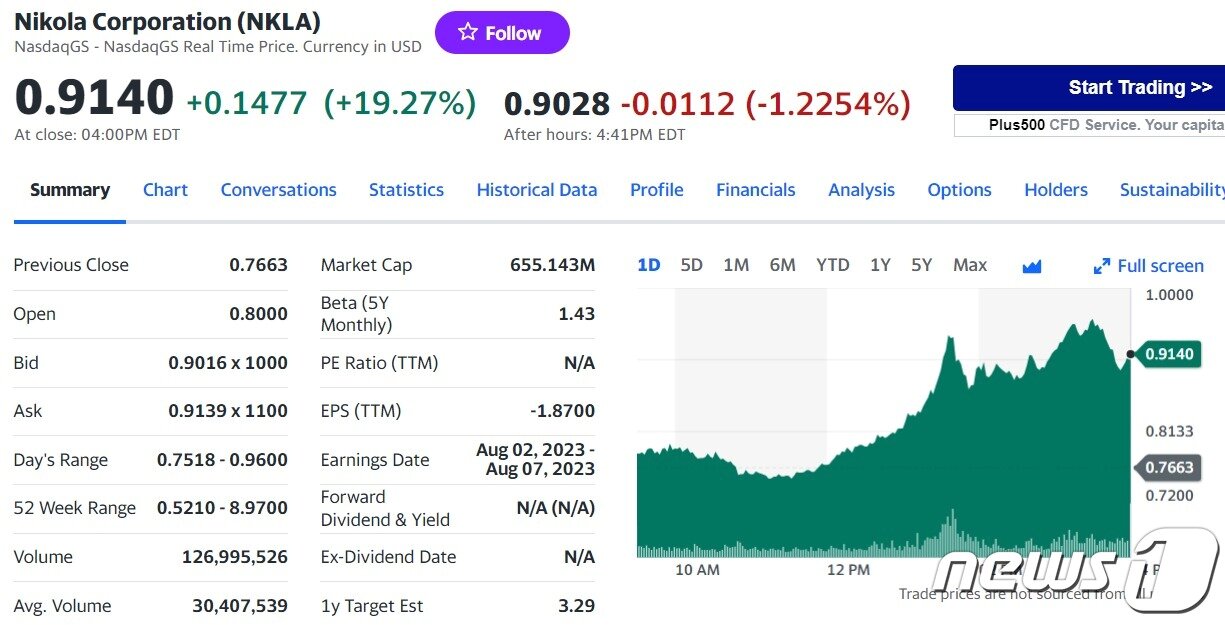
Task: Open the Options tab
Action: [x=959, y=190]
